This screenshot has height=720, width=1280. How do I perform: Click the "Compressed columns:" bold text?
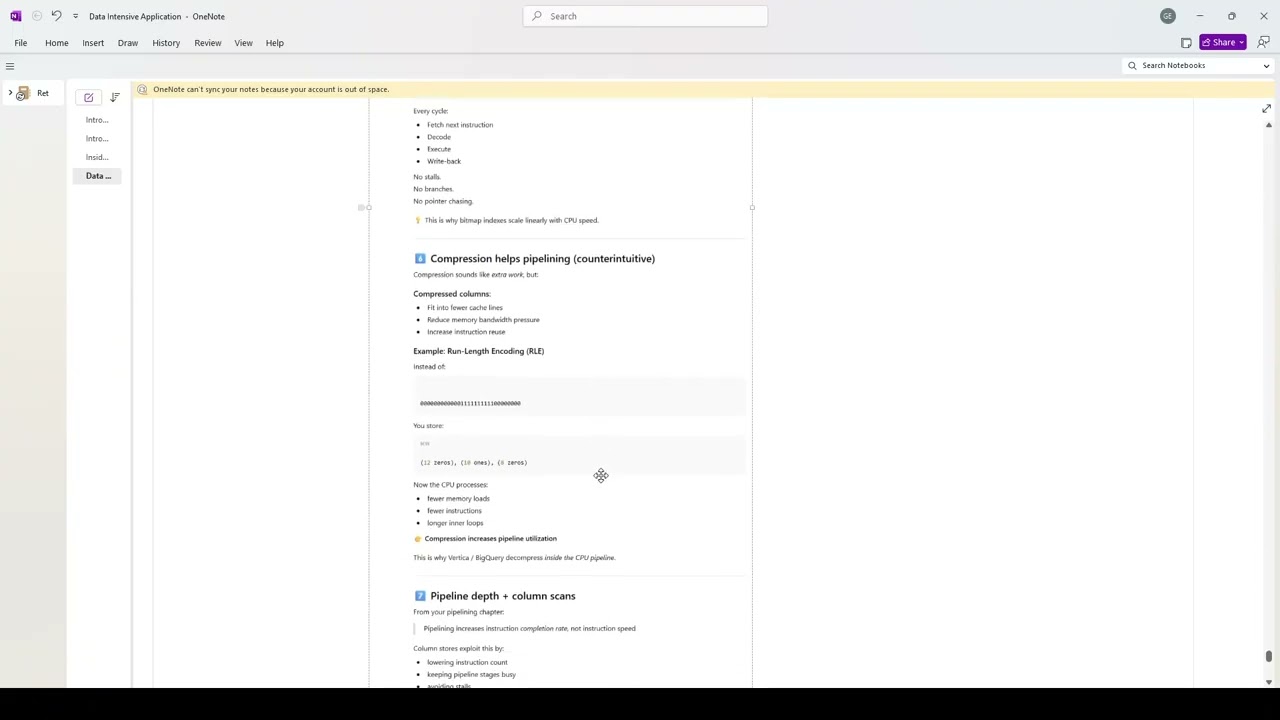[x=452, y=294]
